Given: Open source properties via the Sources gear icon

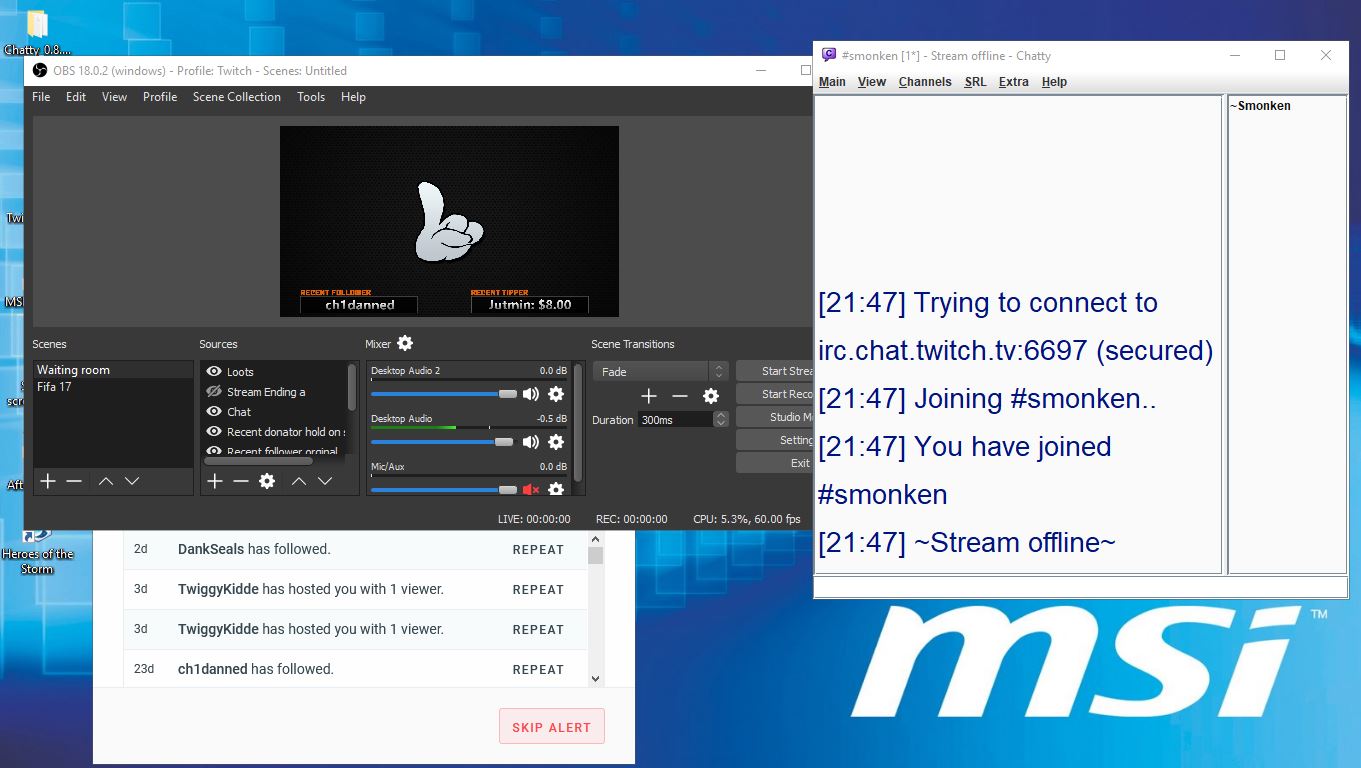Looking at the screenshot, I should click(x=267, y=481).
